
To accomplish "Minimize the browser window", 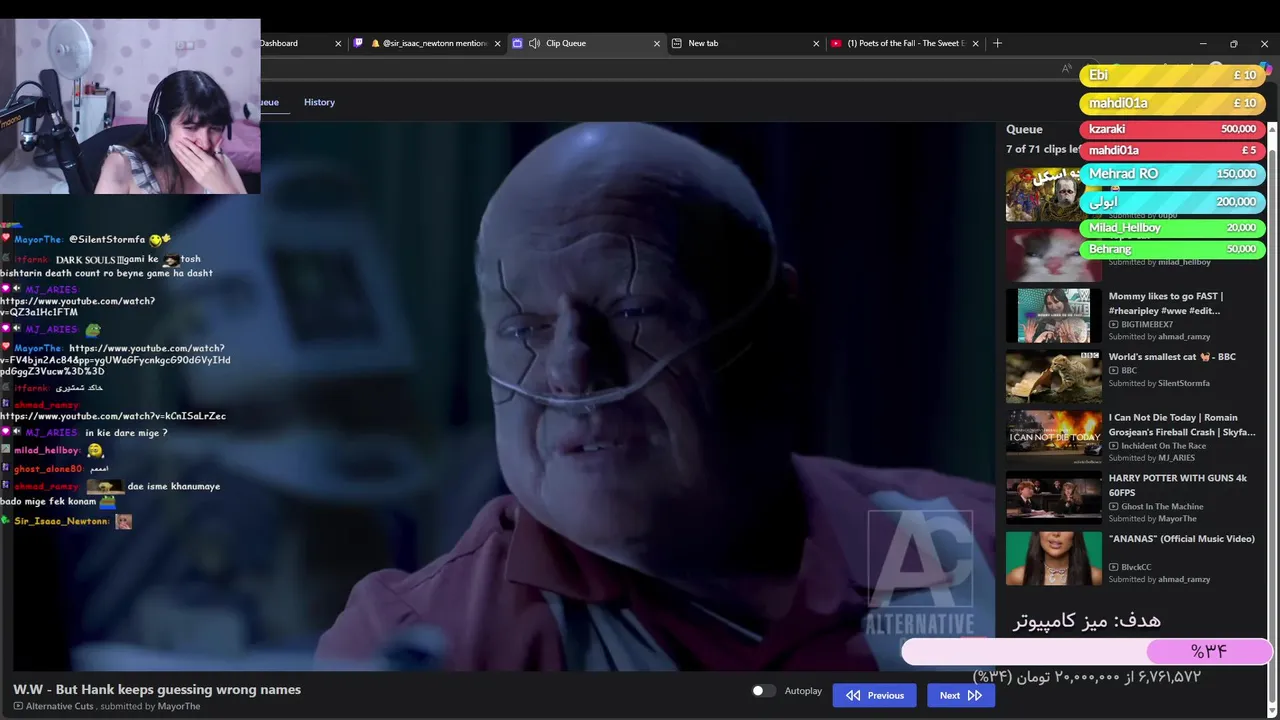I will (x=1203, y=43).
